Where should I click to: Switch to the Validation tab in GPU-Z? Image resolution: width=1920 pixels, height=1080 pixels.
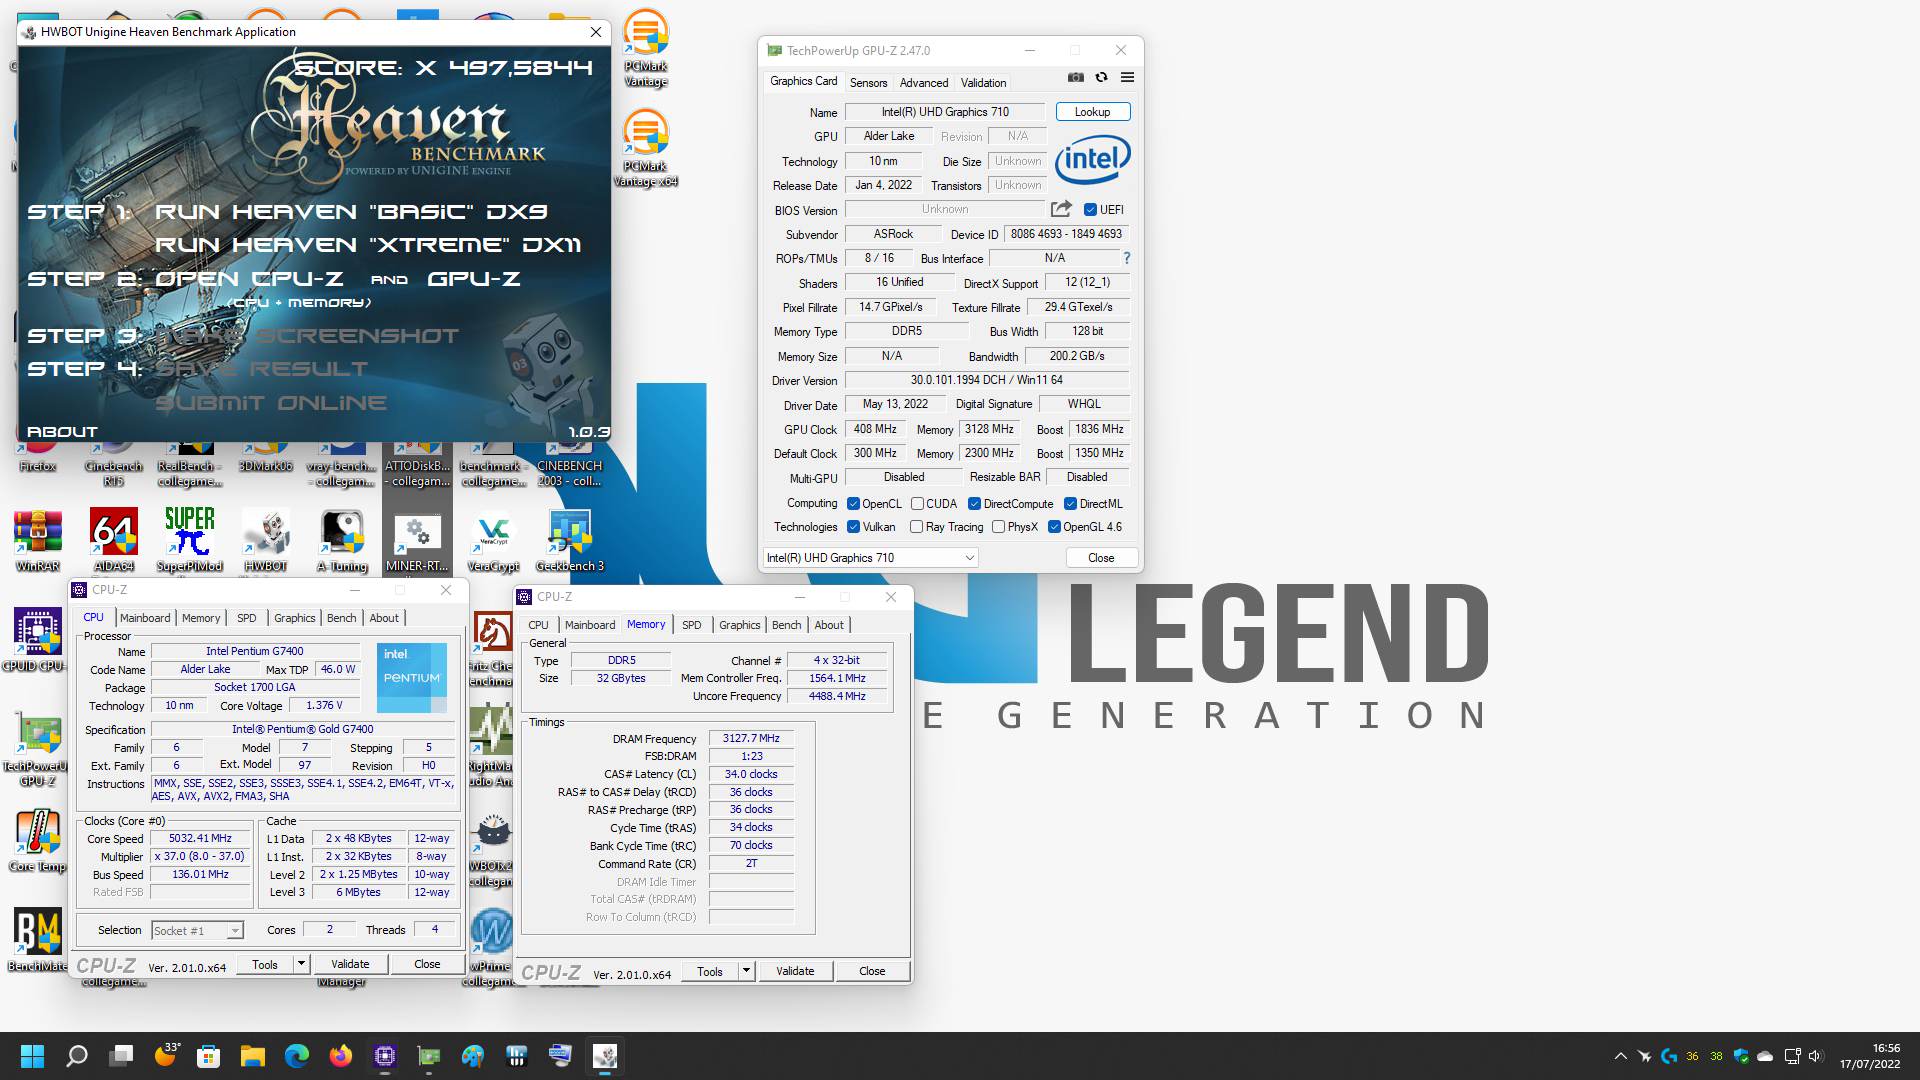click(x=984, y=83)
